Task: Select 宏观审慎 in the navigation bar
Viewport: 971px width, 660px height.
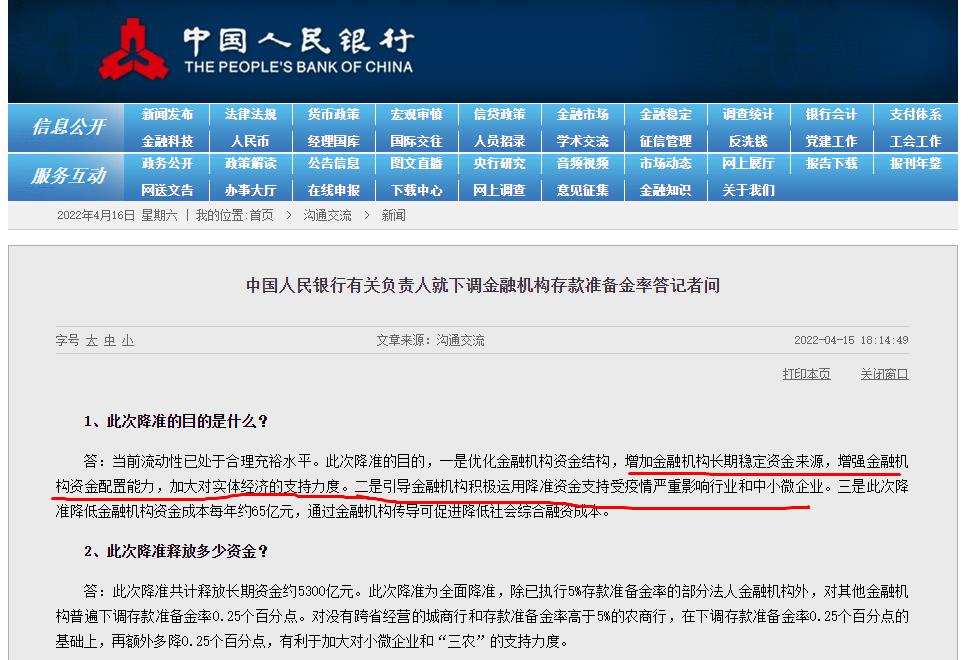Action: (416, 115)
